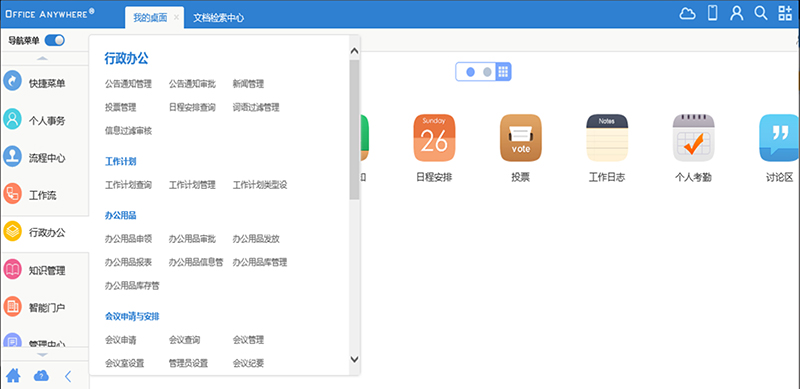The width and height of the screenshot is (800, 389).
Task: Open 会议纪要 link
Action: [248, 363]
